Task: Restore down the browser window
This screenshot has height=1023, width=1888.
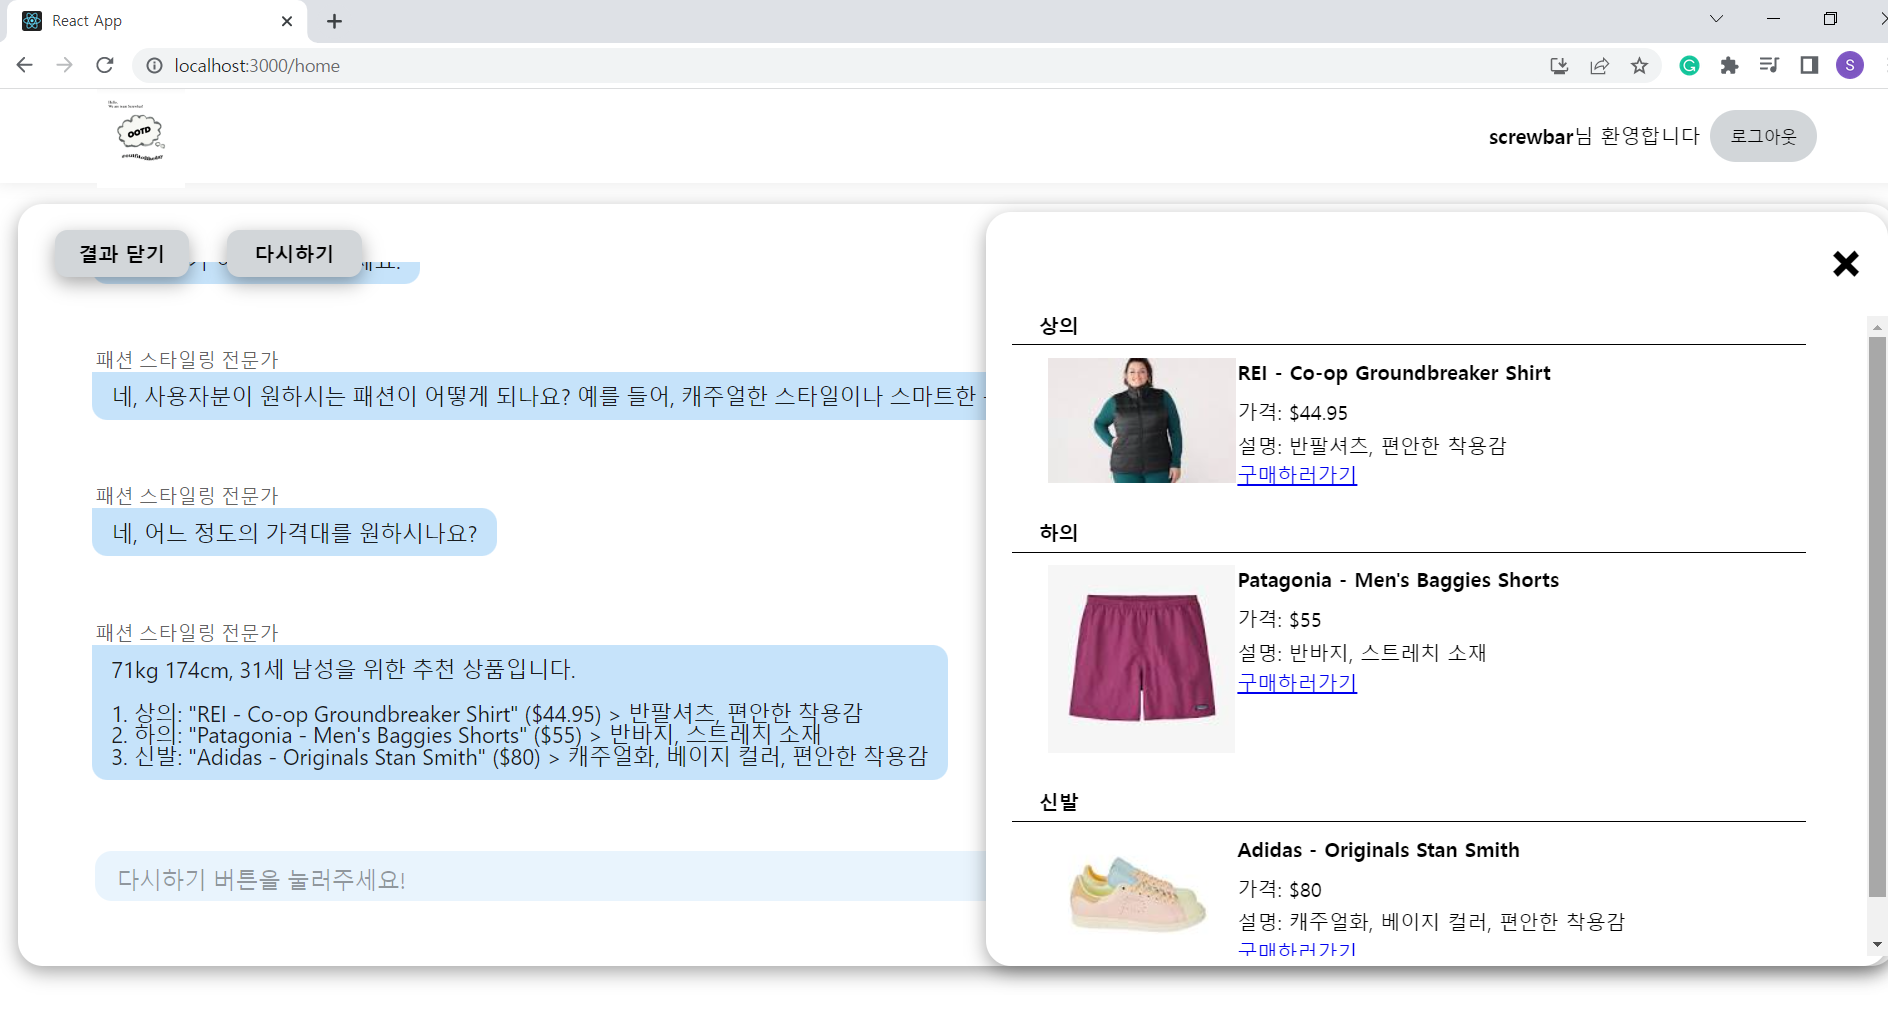Action: [1830, 19]
